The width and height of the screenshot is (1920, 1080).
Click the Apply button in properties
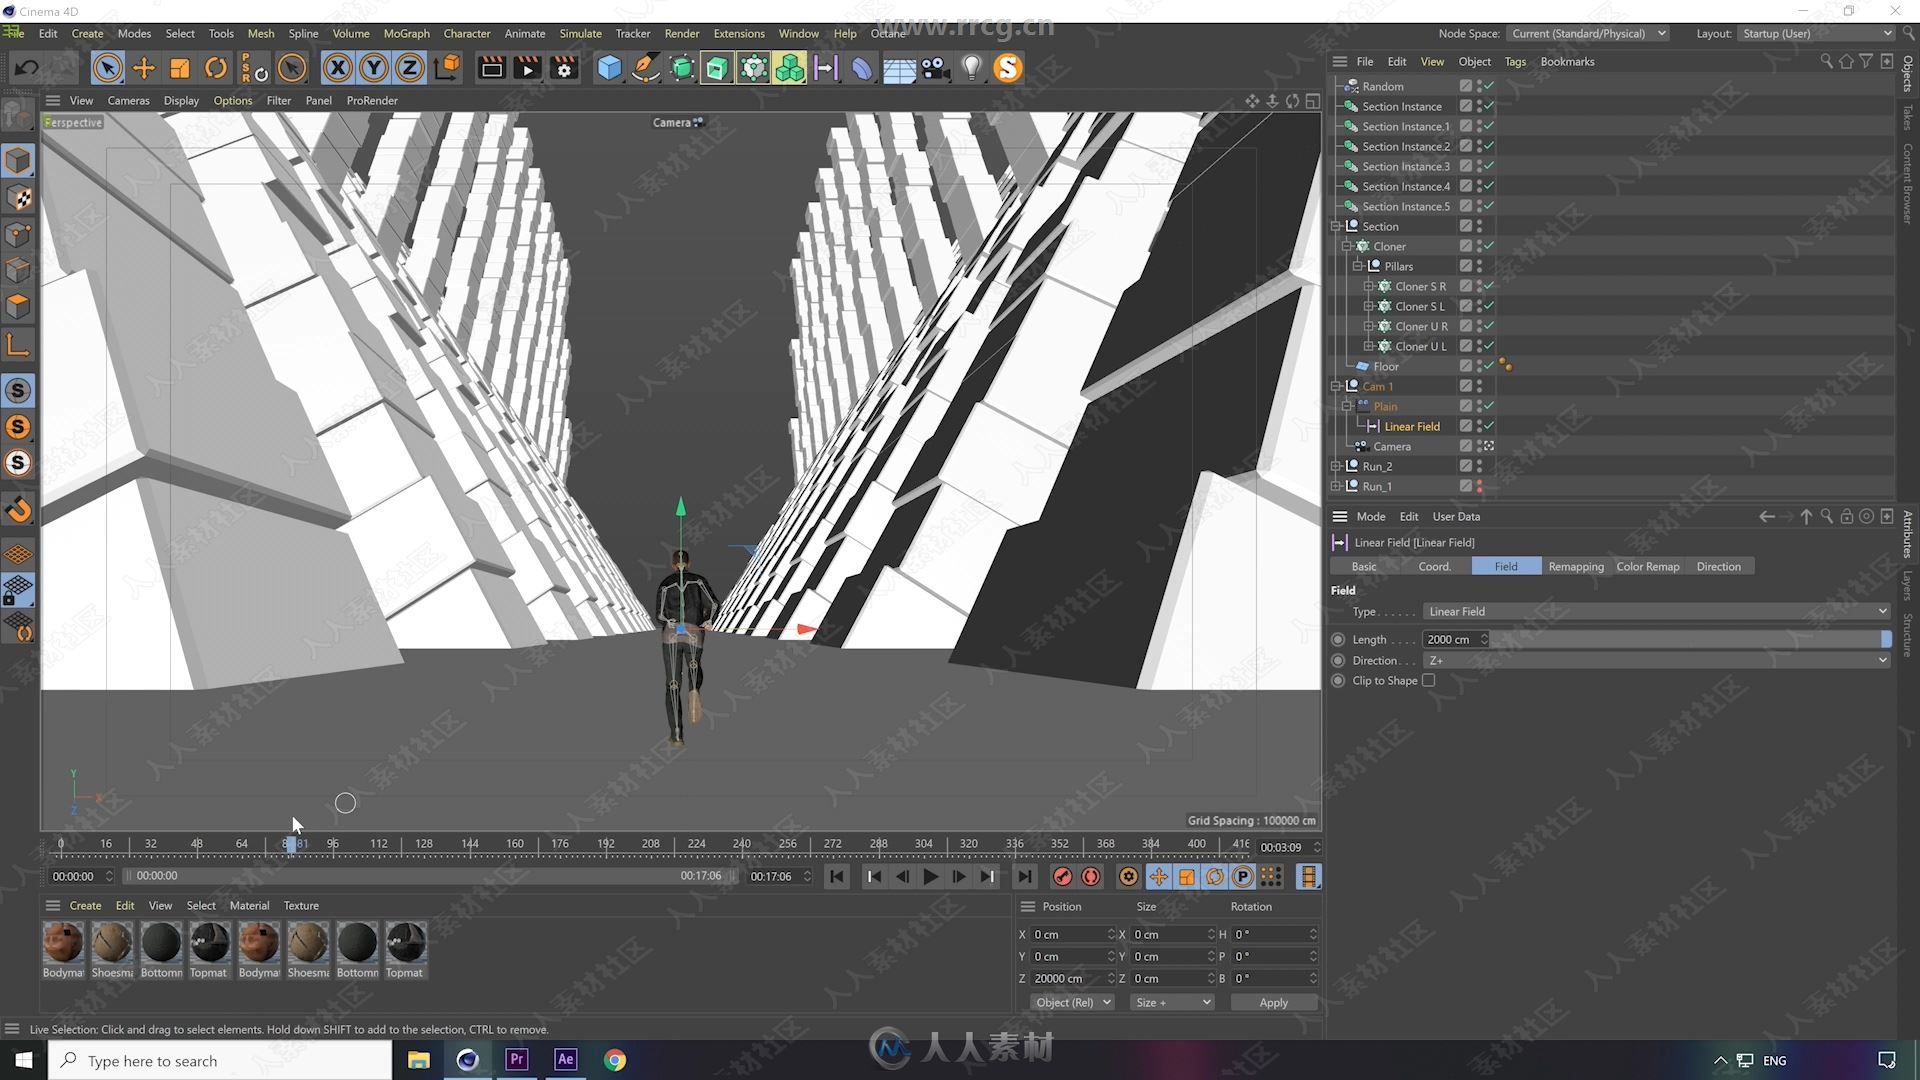1273,1002
